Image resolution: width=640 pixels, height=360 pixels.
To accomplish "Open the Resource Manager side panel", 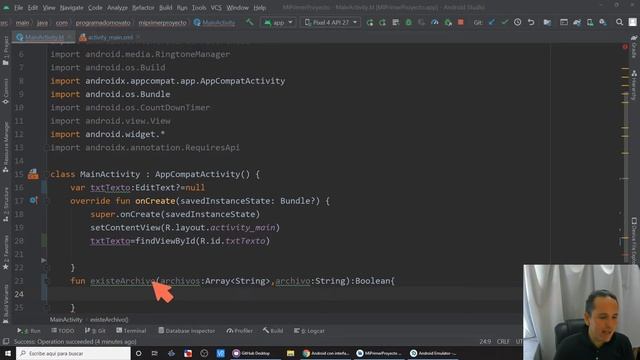I will click(x=6, y=147).
